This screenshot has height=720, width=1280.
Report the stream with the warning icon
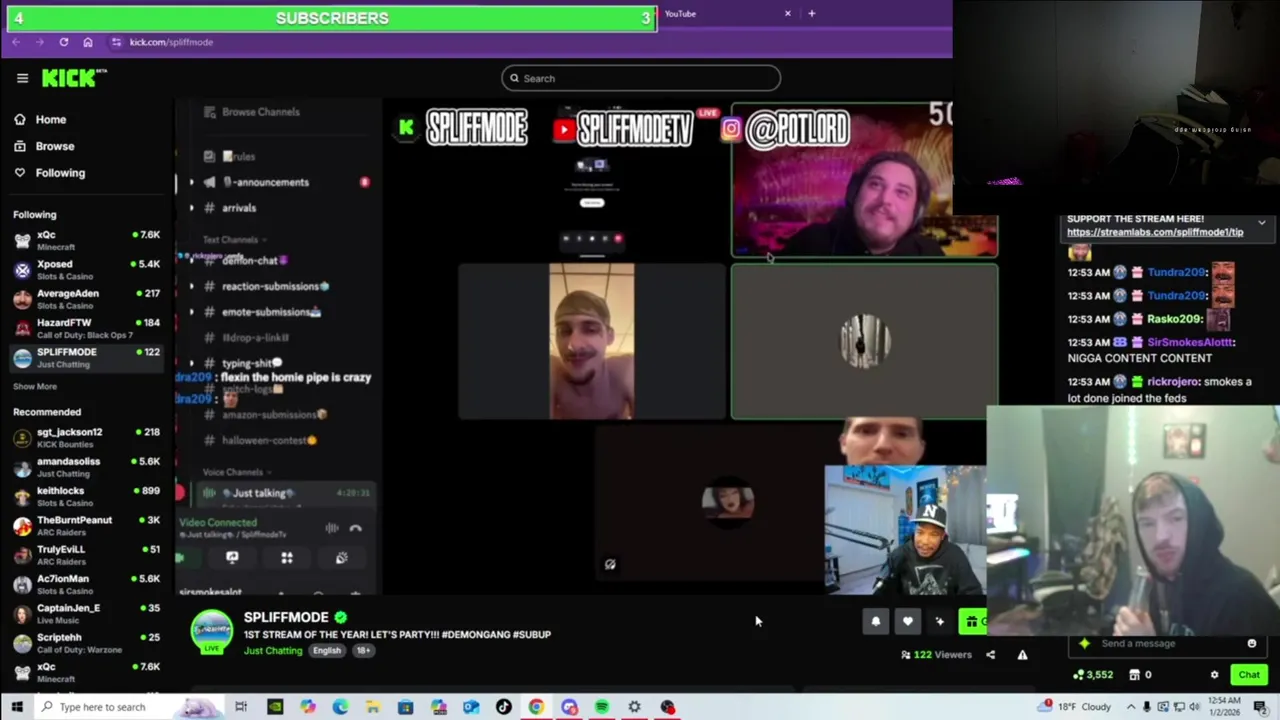pyautogui.click(x=1022, y=655)
